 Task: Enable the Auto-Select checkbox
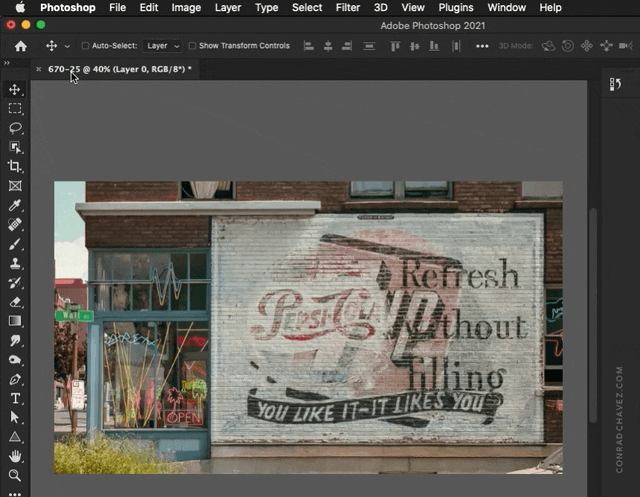pyautogui.click(x=85, y=46)
